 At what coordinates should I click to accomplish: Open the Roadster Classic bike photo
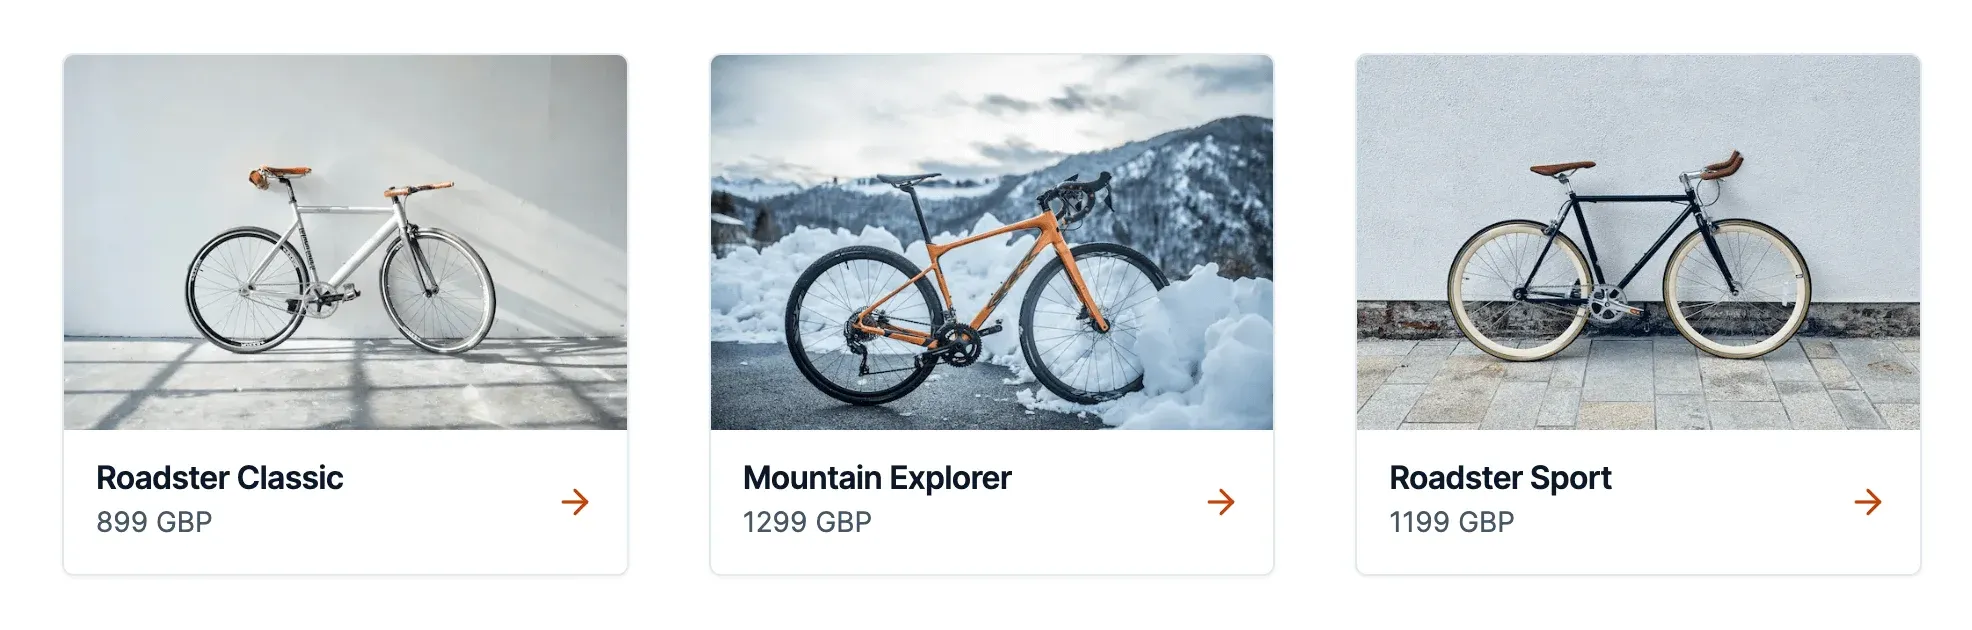(345, 242)
